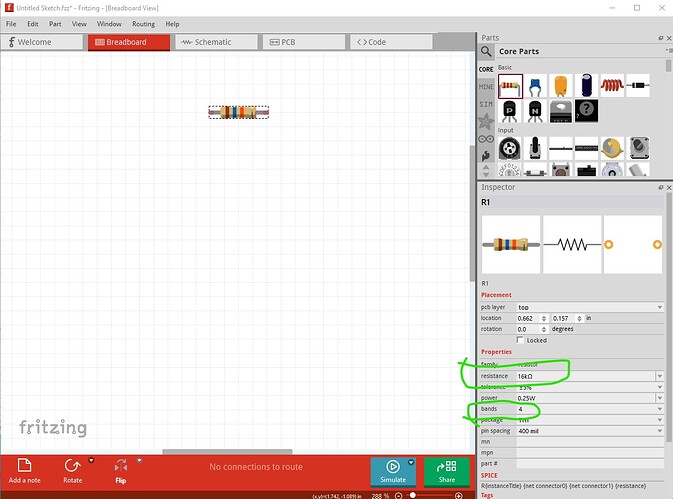This screenshot has width=673, height=499.
Task: Select the resistor part in Core Parts
Action: pos(510,86)
